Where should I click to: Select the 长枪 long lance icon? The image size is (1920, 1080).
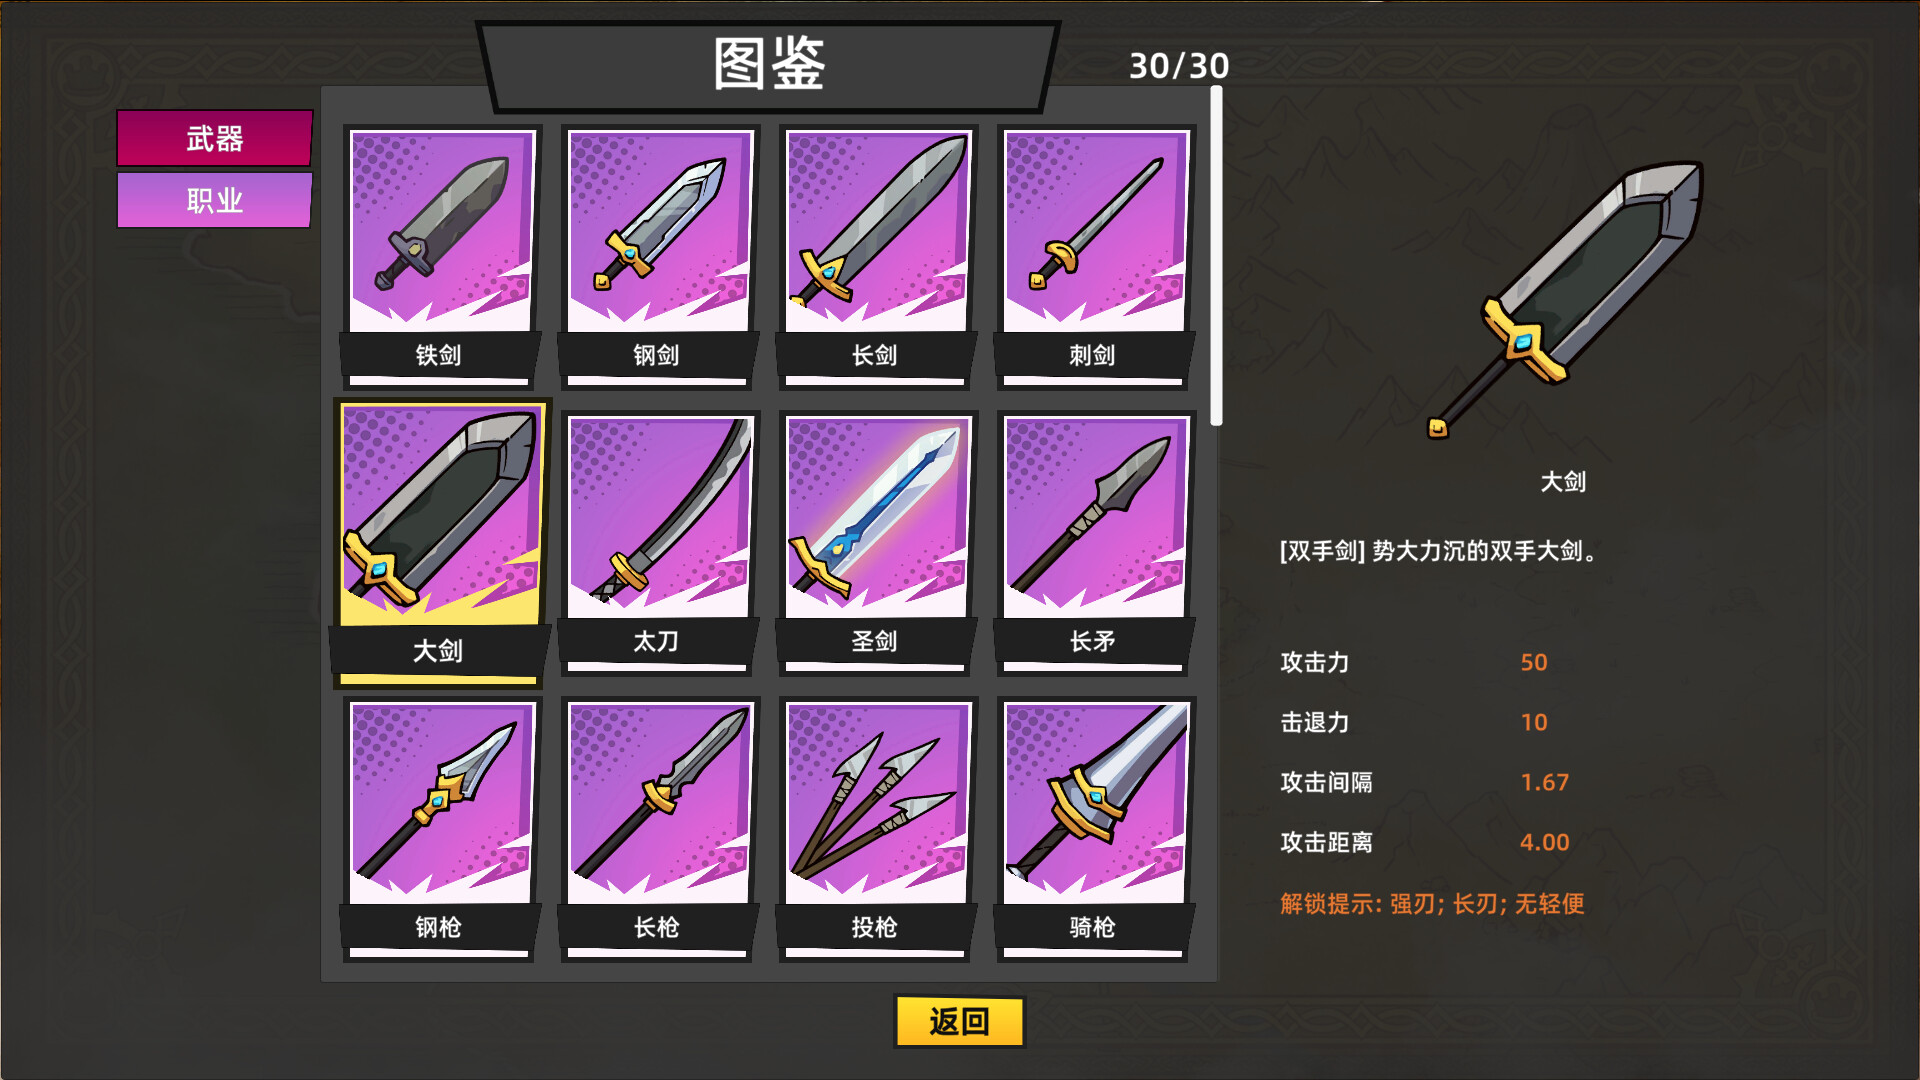click(x=659, y=829)
